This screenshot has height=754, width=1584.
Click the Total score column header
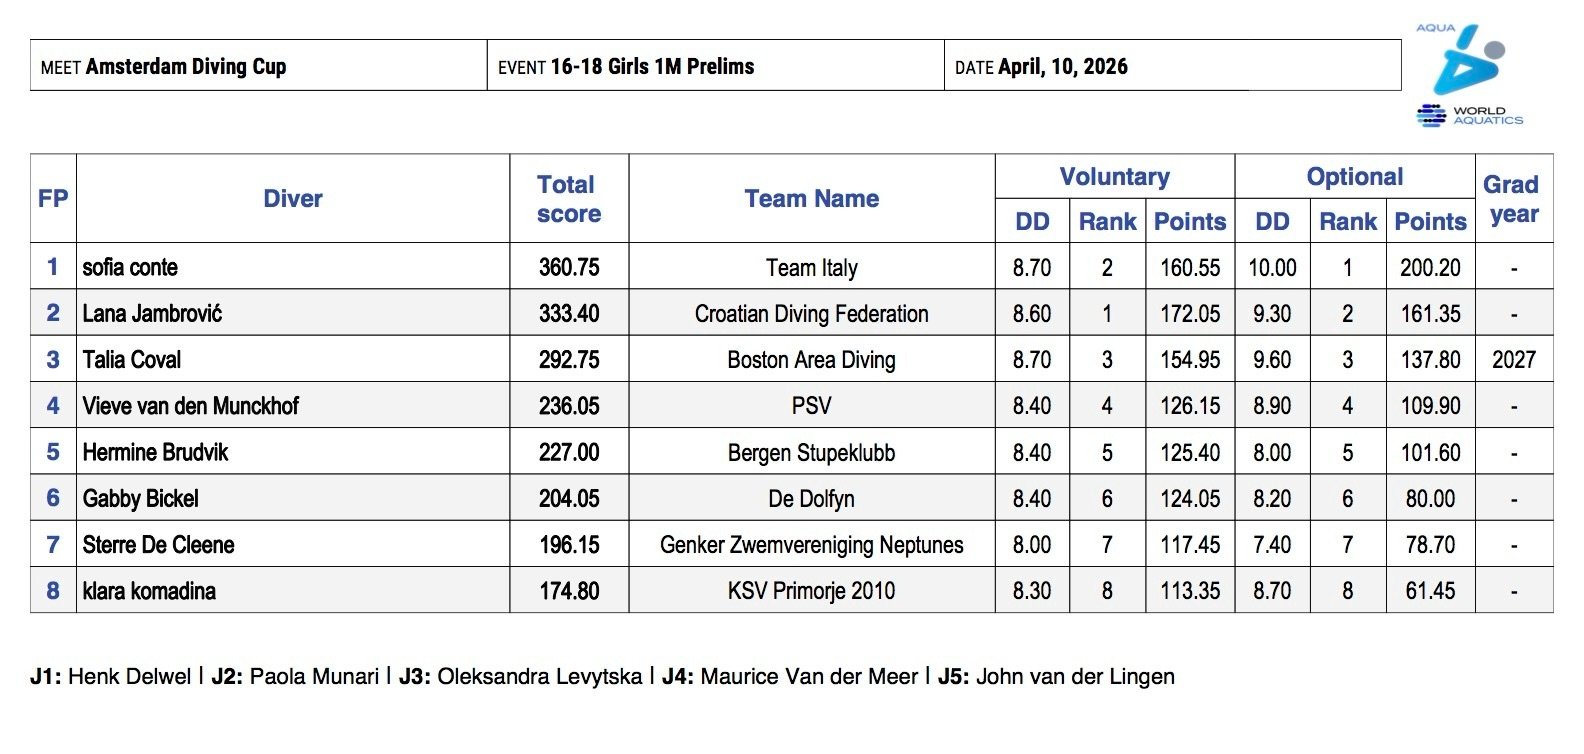tap(568, 199)
